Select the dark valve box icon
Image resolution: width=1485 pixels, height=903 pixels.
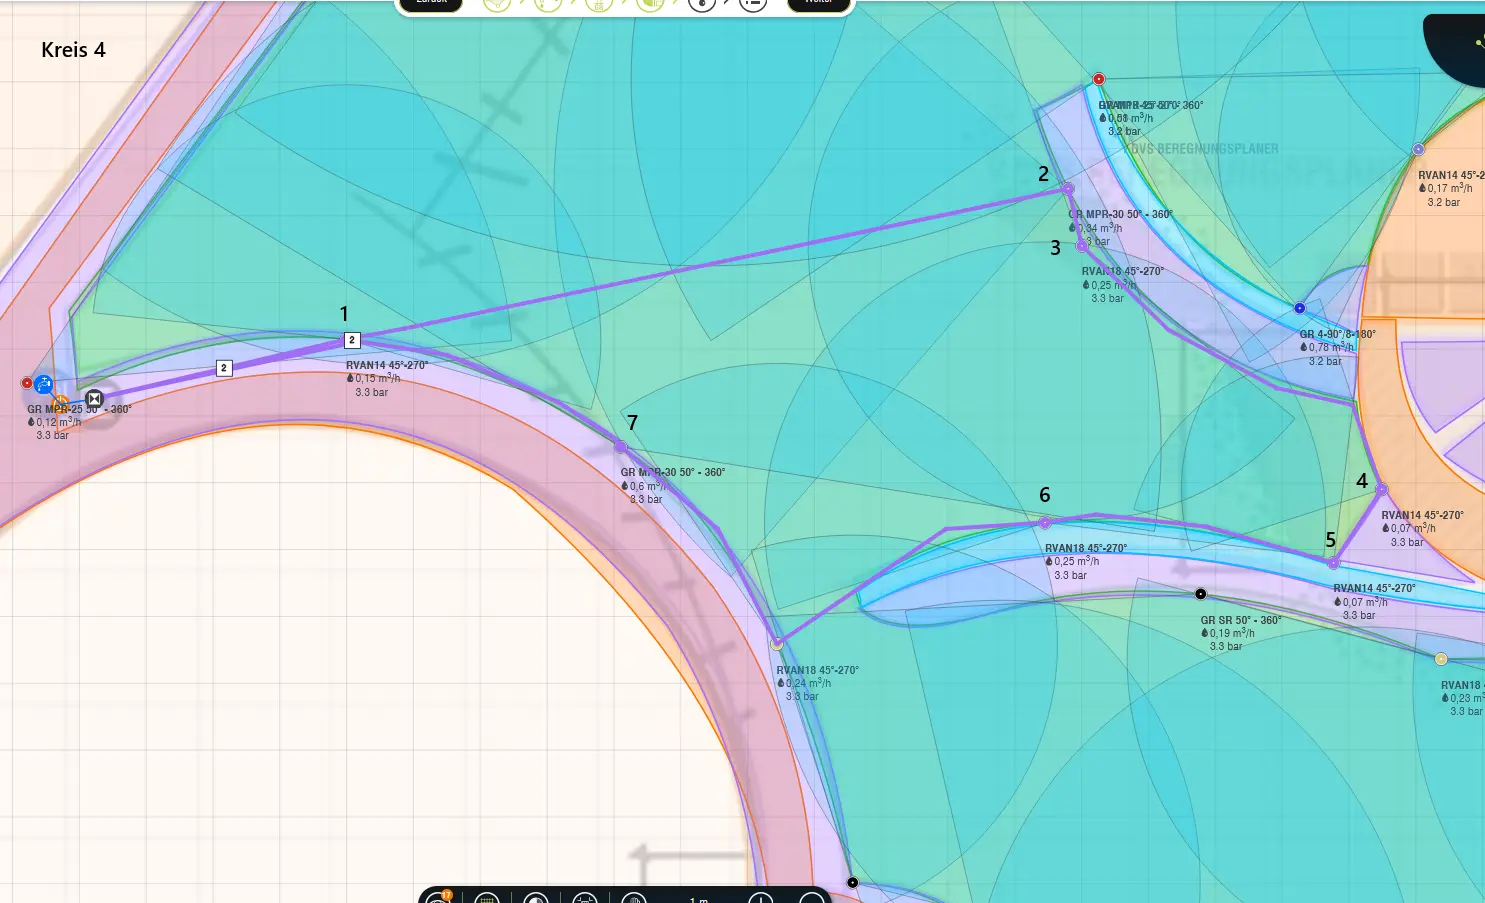click(x=94, y=398)
